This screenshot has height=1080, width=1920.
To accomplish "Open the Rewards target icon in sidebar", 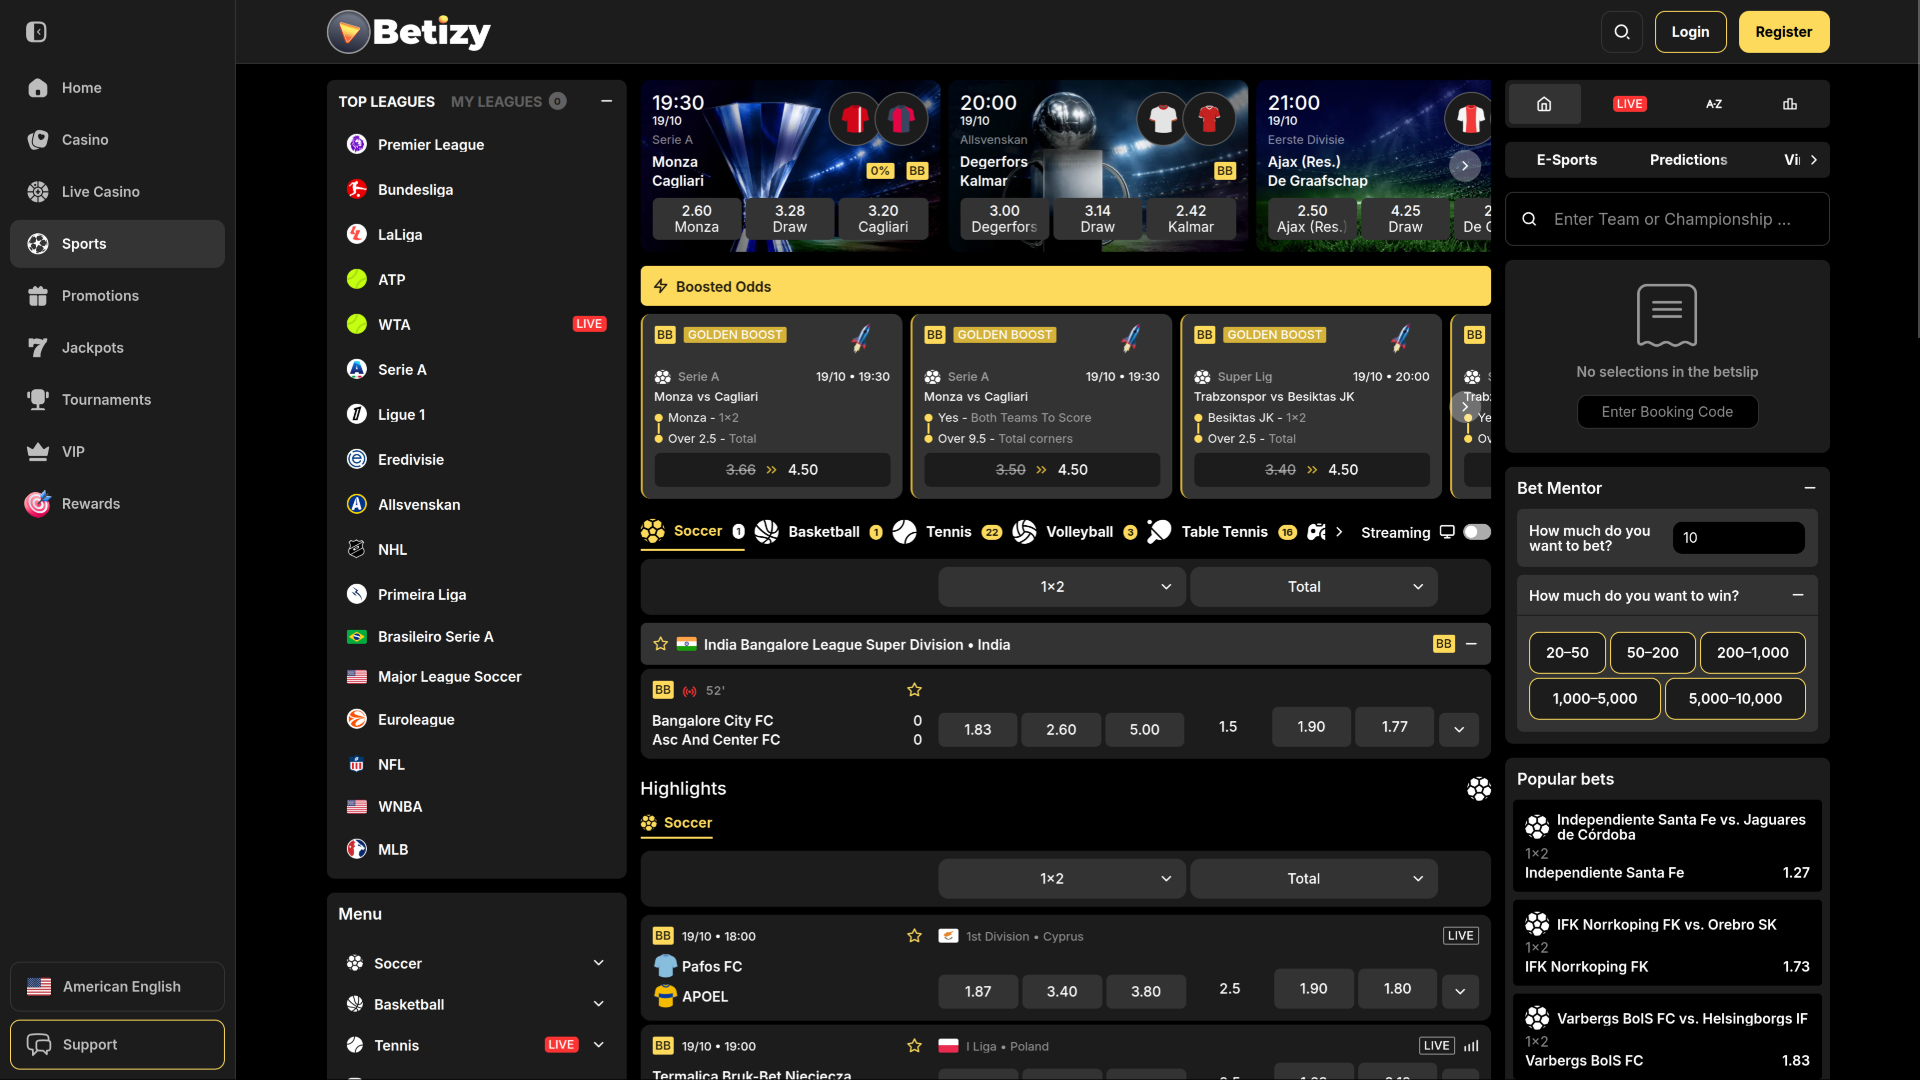I will [x=38, y=504].
